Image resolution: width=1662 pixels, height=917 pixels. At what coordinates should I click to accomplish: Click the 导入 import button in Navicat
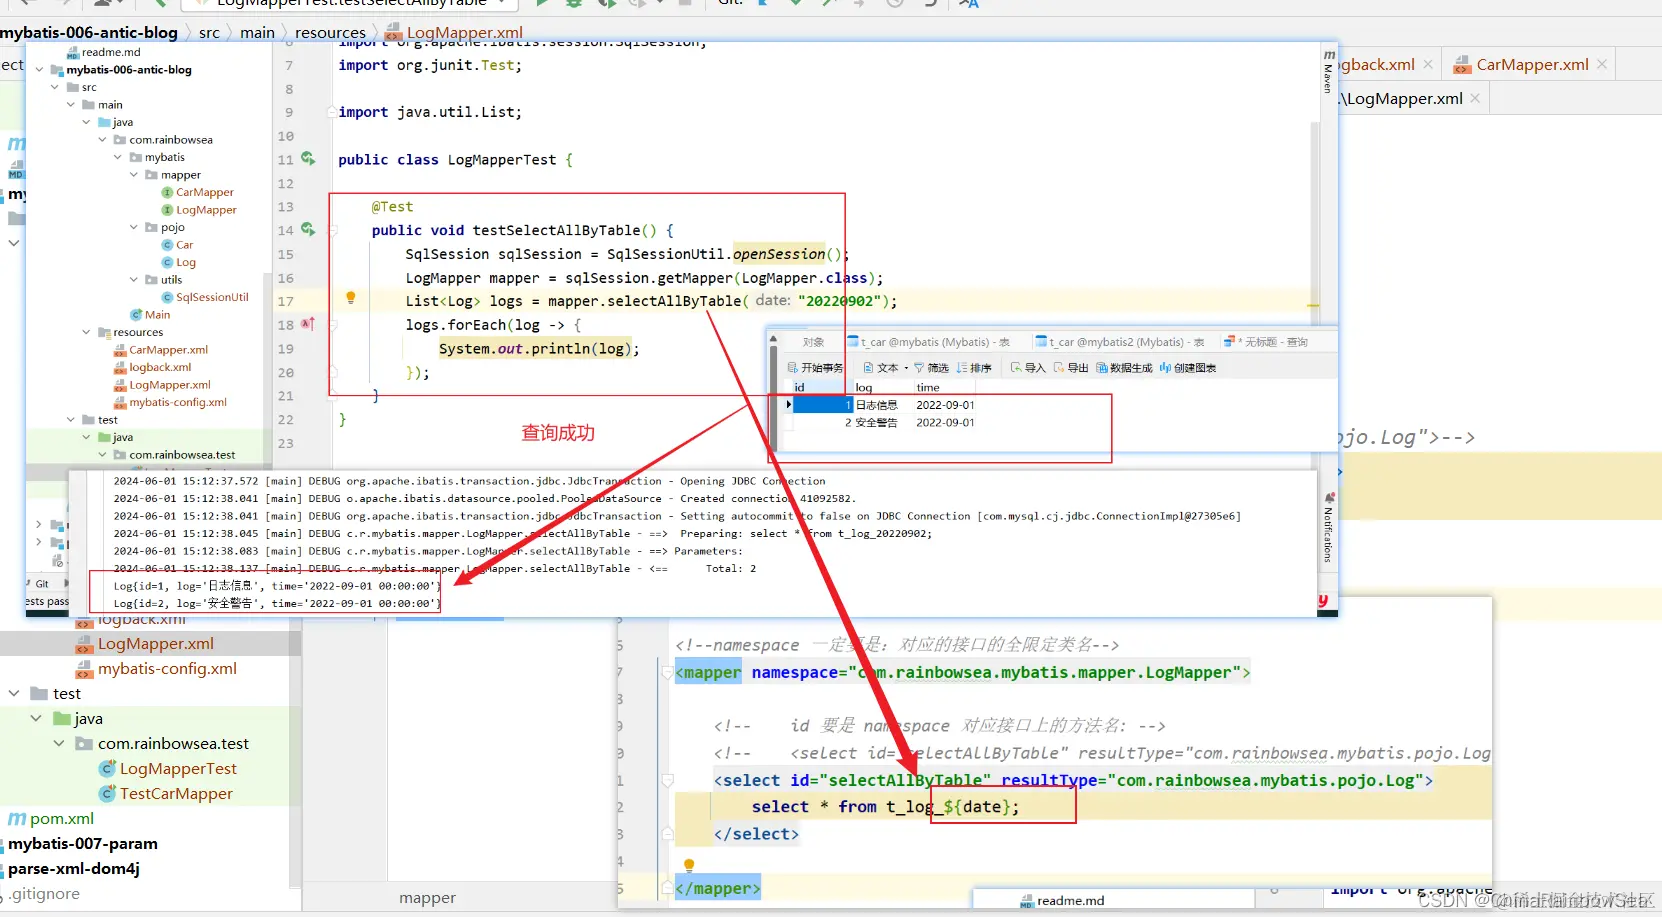click(1028, 368)
